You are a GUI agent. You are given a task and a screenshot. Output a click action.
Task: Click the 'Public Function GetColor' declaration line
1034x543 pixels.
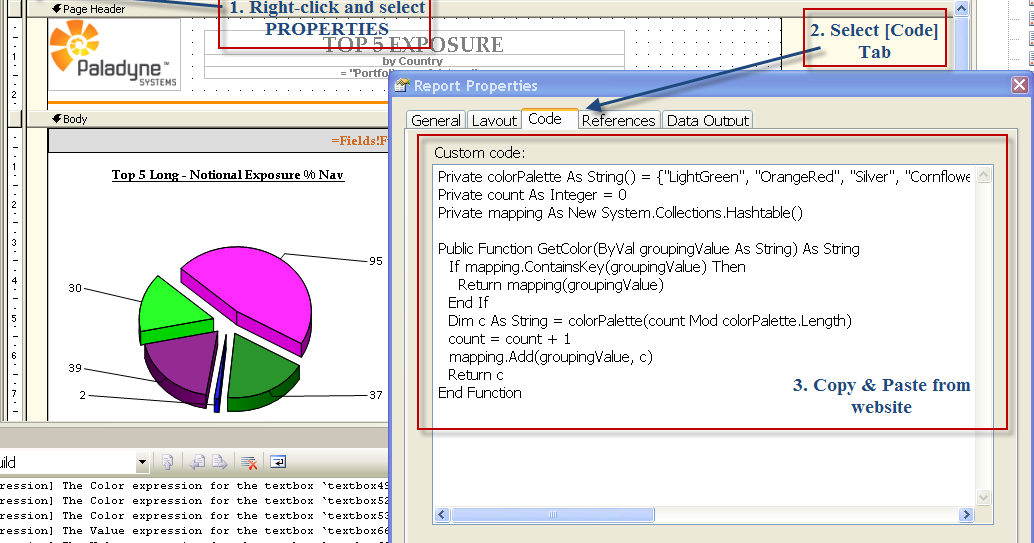649,249
